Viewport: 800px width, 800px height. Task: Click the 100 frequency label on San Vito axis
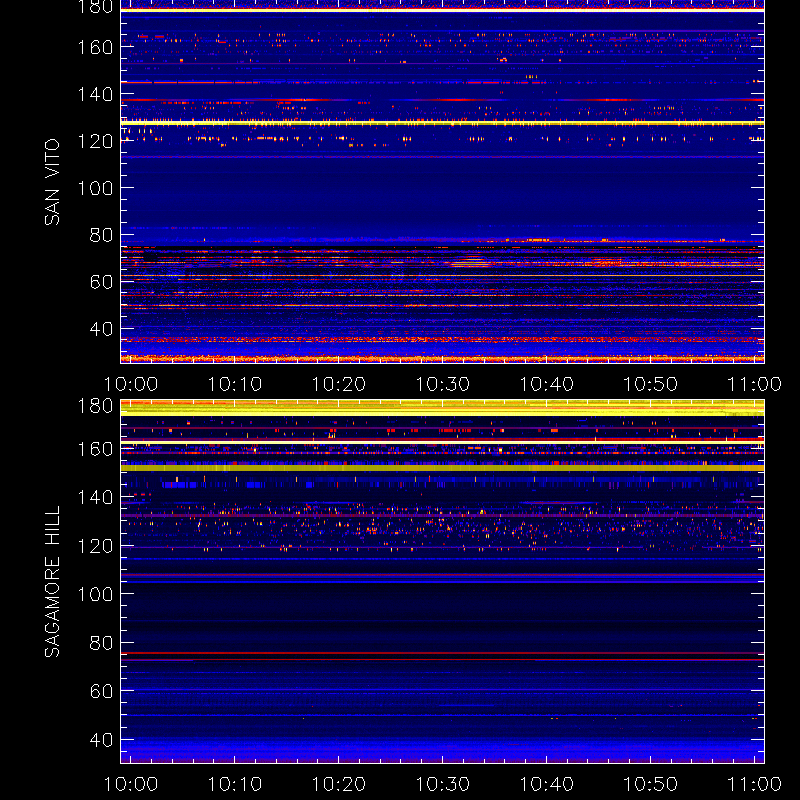[95, 188]
